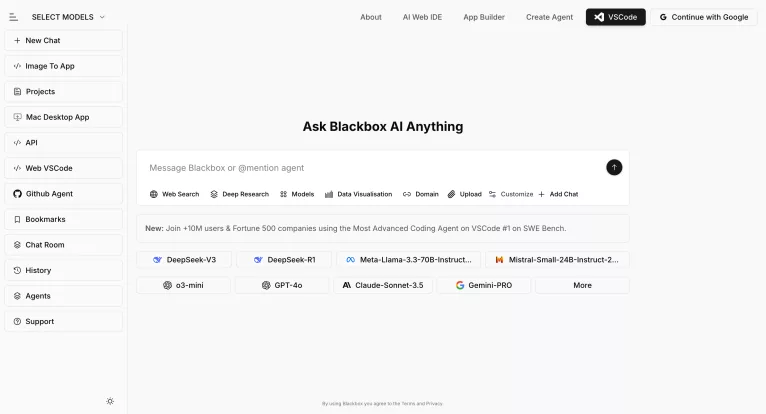This screenshot has width=766, height=414.
Task: Click Add Chat
Action: tap(558, 194)
